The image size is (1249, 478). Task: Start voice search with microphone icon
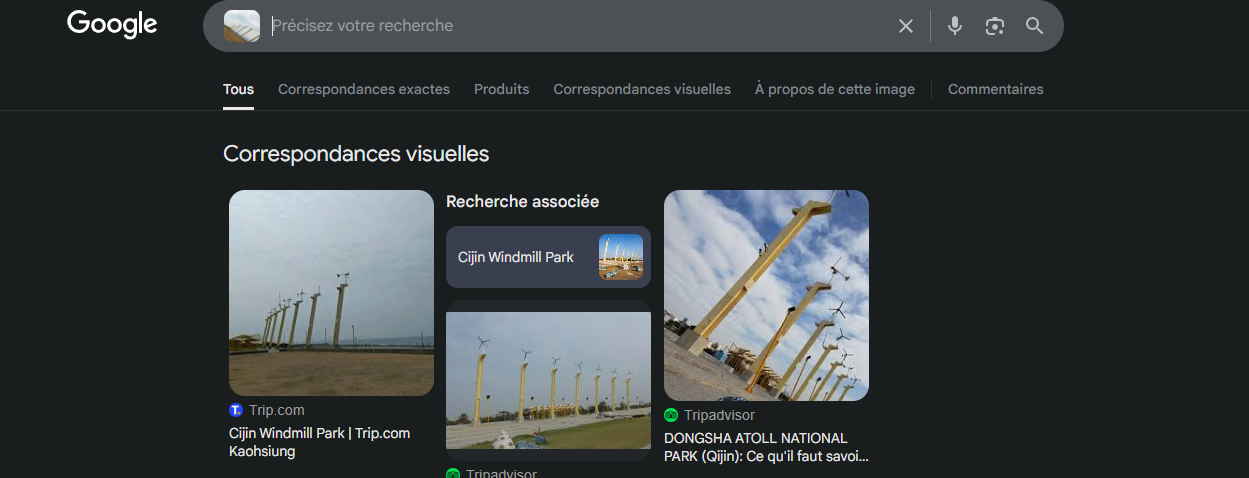[955, 26]
